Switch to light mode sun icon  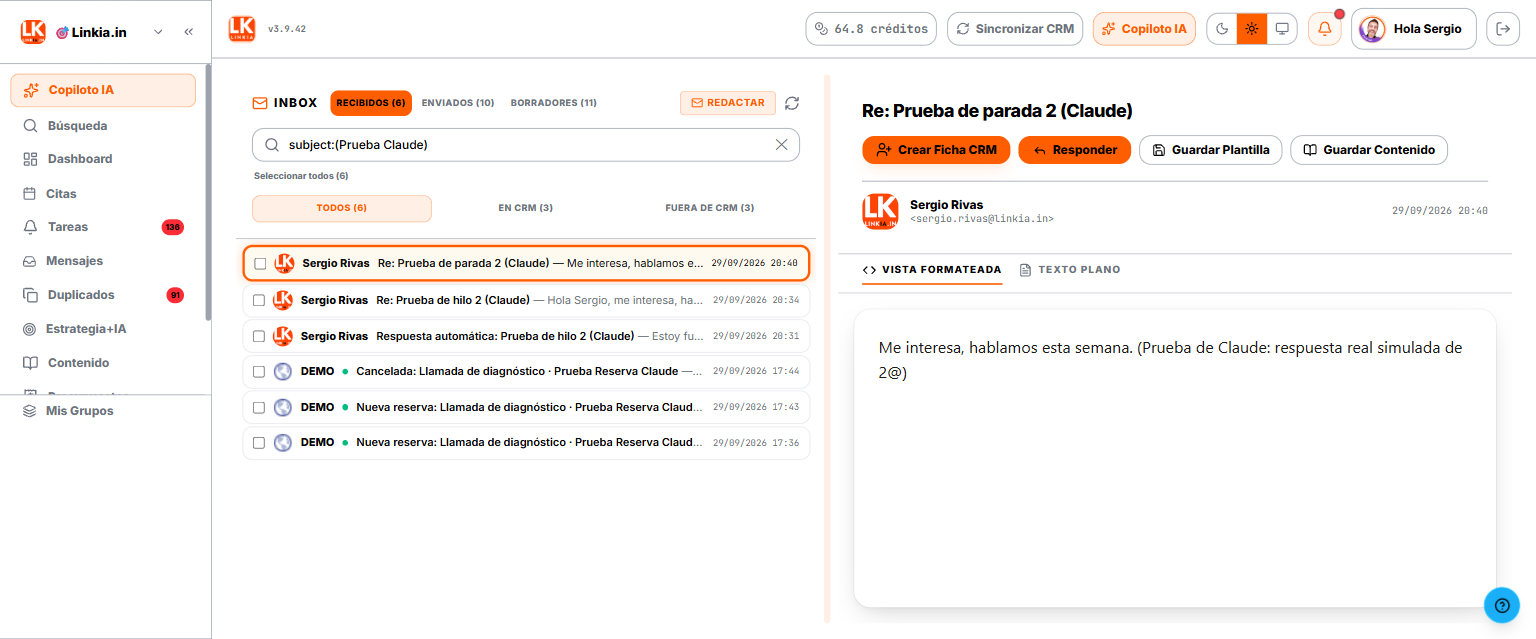(1252, 29)
